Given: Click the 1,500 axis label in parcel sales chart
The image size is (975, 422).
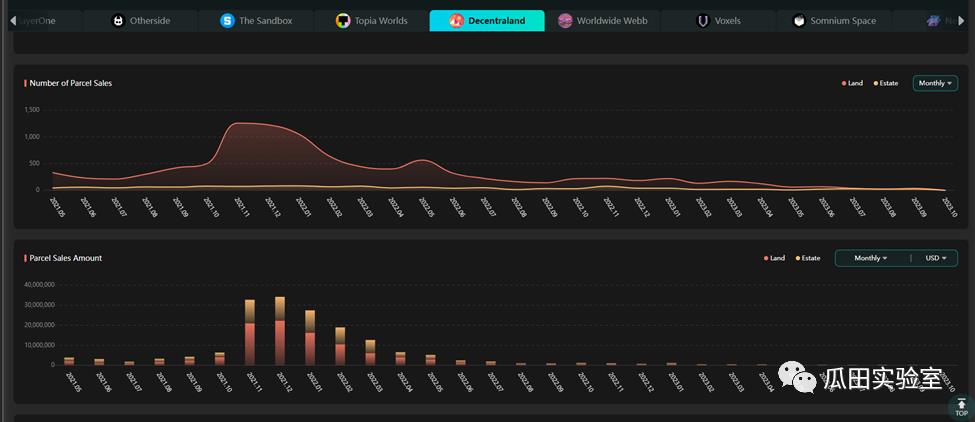Looking at the screenshot, I should [32, 110].
